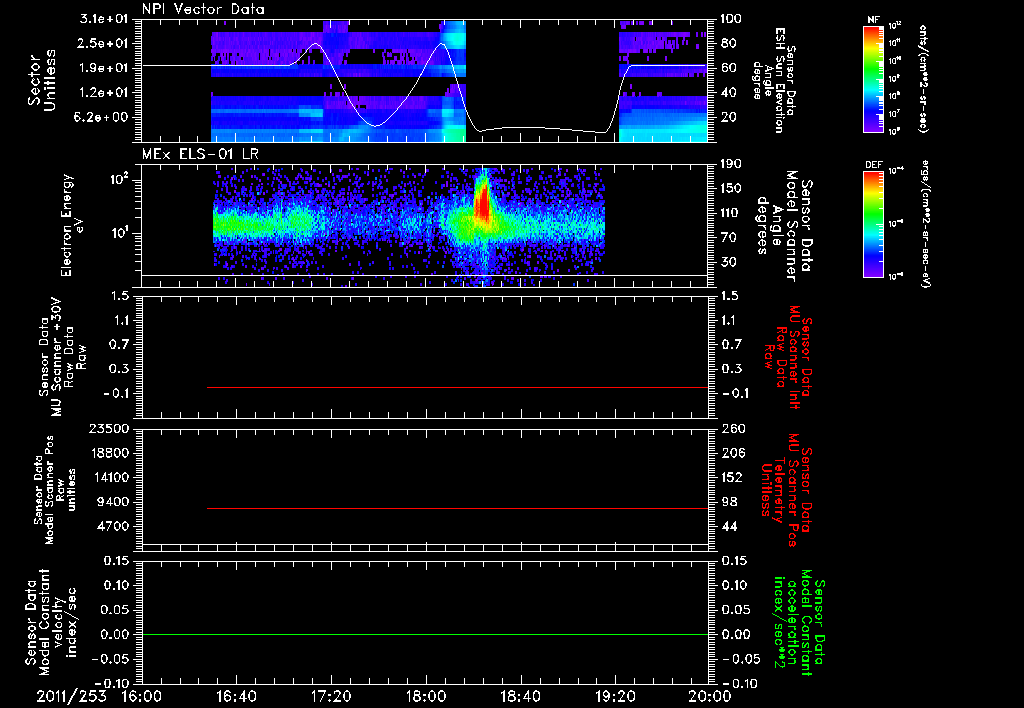The height and width of the screenshot is (708, 1024).
Task: Click the '44' telemetry tick value
Action: [728, 526]
